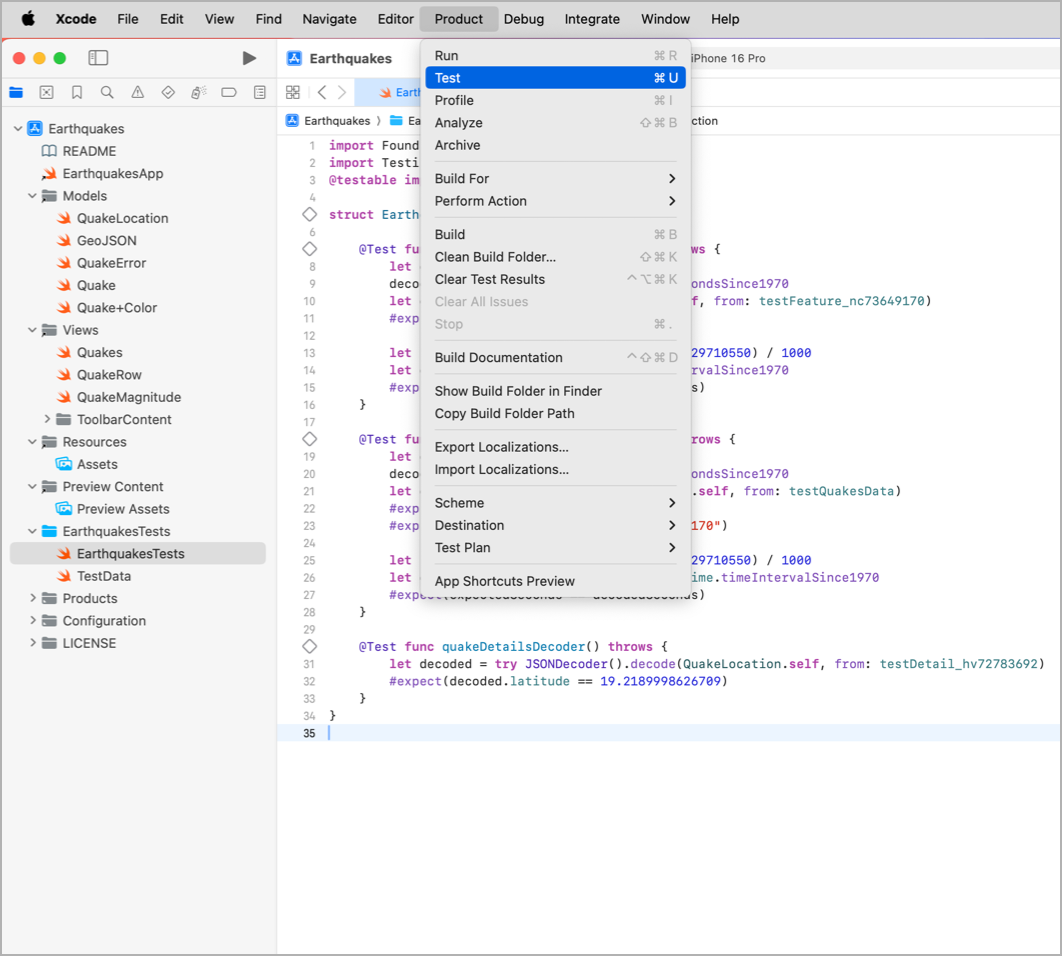Viewport: 1062px width, 956px height.
Task: Choose Clear Test Results
Action: click(555, 279)
